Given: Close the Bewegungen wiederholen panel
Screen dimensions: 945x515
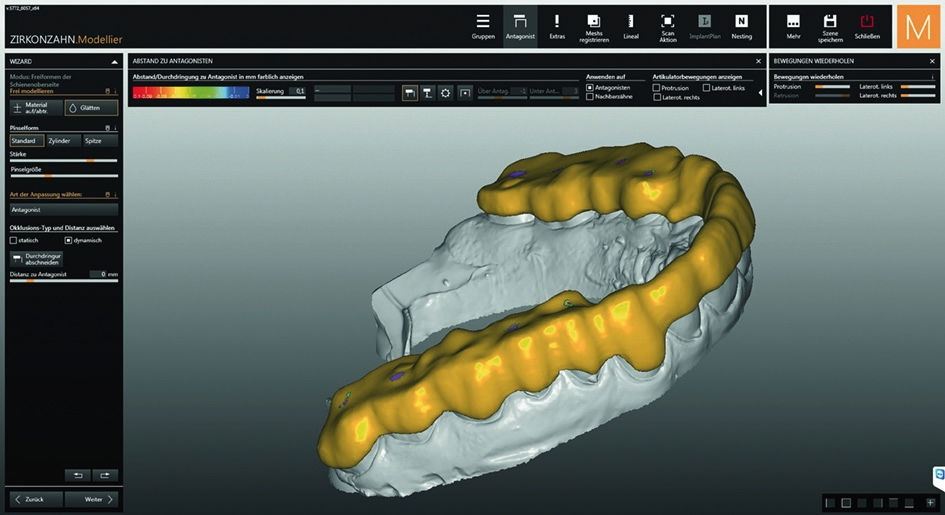Looking at the screenshot, I should (x=932, y=61).
